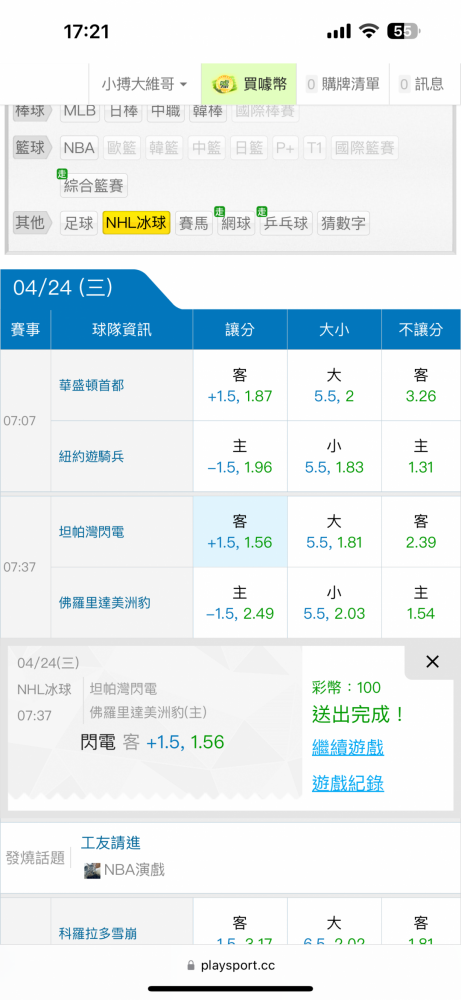
Task: Pick the 大 5.5, 1.81 over option
Action: (x=334, y=532)
